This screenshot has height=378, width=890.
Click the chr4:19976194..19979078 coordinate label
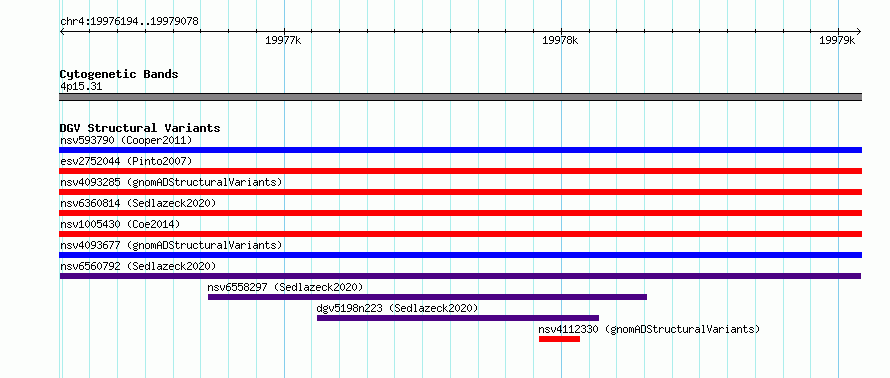pyautogui.click(x=129, y=22)
